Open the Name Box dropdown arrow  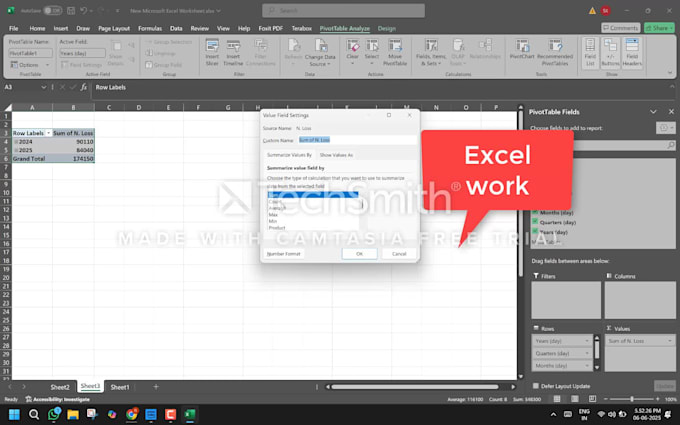coord(43,87)
